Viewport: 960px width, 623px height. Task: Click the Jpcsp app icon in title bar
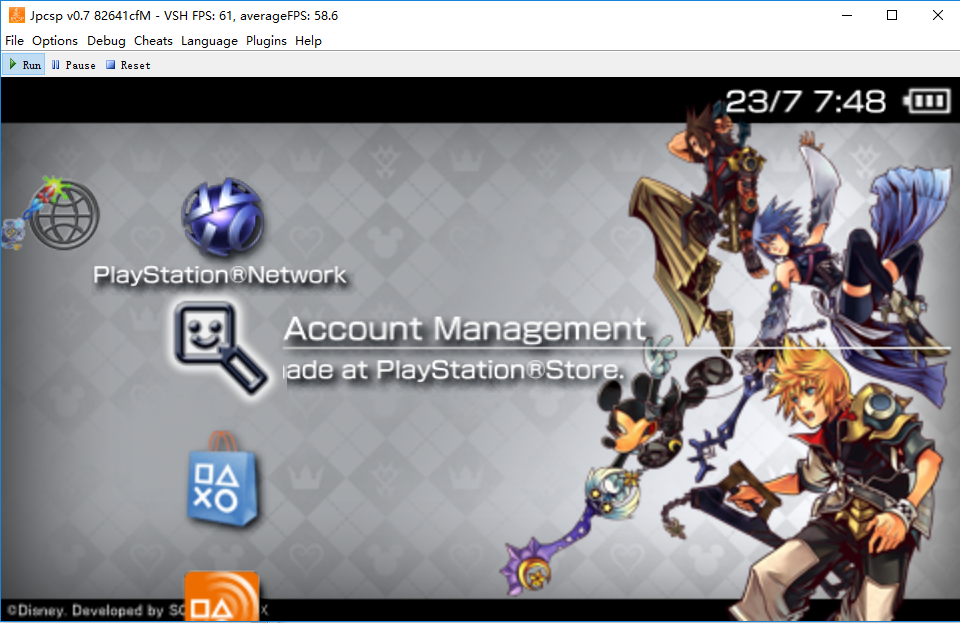coord(17,15)
